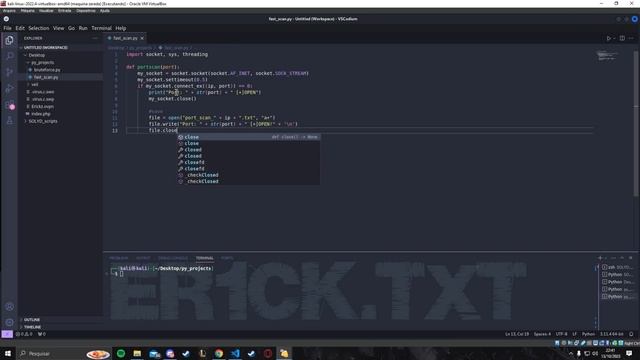Change indentation via Spaces: 4
The image size is (640, 360).
[542, 334]
